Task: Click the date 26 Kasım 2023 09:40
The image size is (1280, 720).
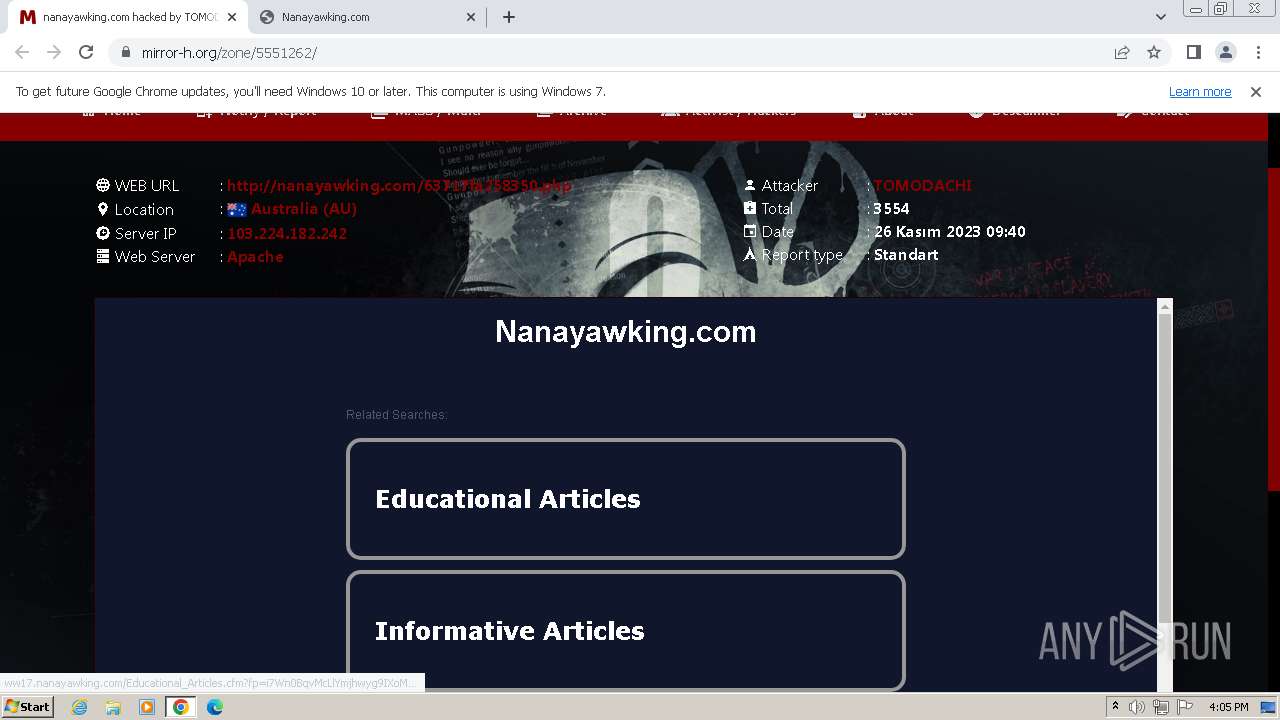Action: pos(950,232)
